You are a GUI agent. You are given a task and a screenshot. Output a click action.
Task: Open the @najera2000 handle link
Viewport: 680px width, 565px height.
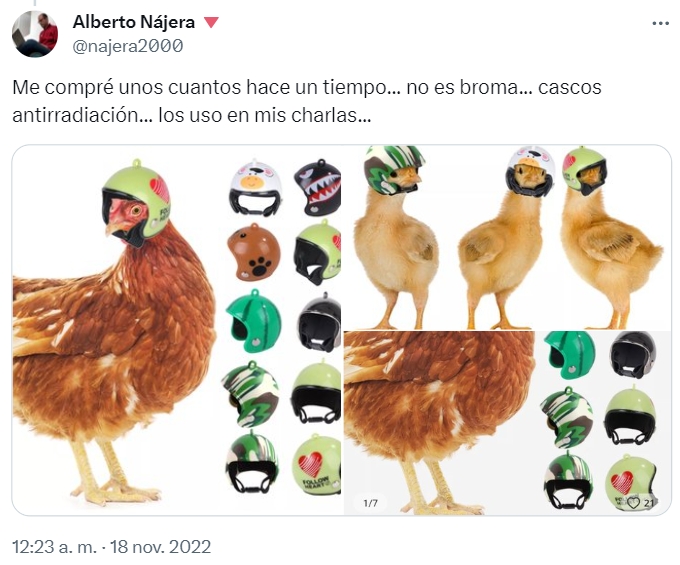(128, 46)
